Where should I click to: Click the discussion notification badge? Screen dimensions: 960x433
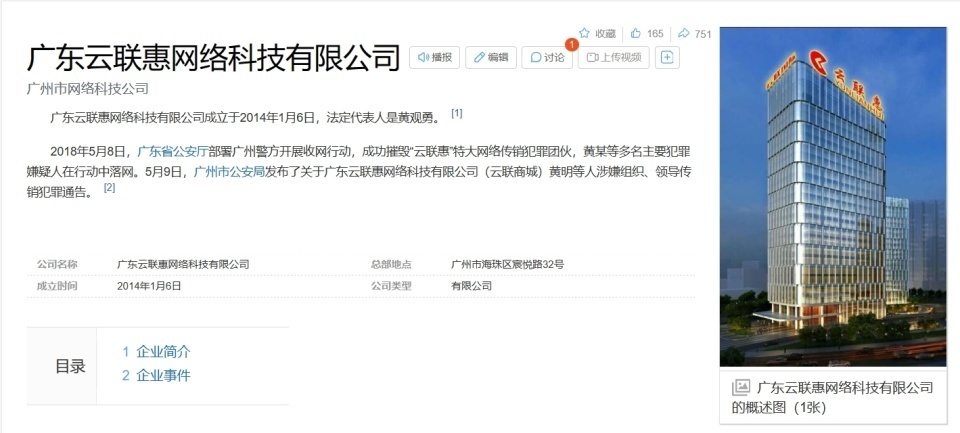pyautogui.click(x=571, y=45)
